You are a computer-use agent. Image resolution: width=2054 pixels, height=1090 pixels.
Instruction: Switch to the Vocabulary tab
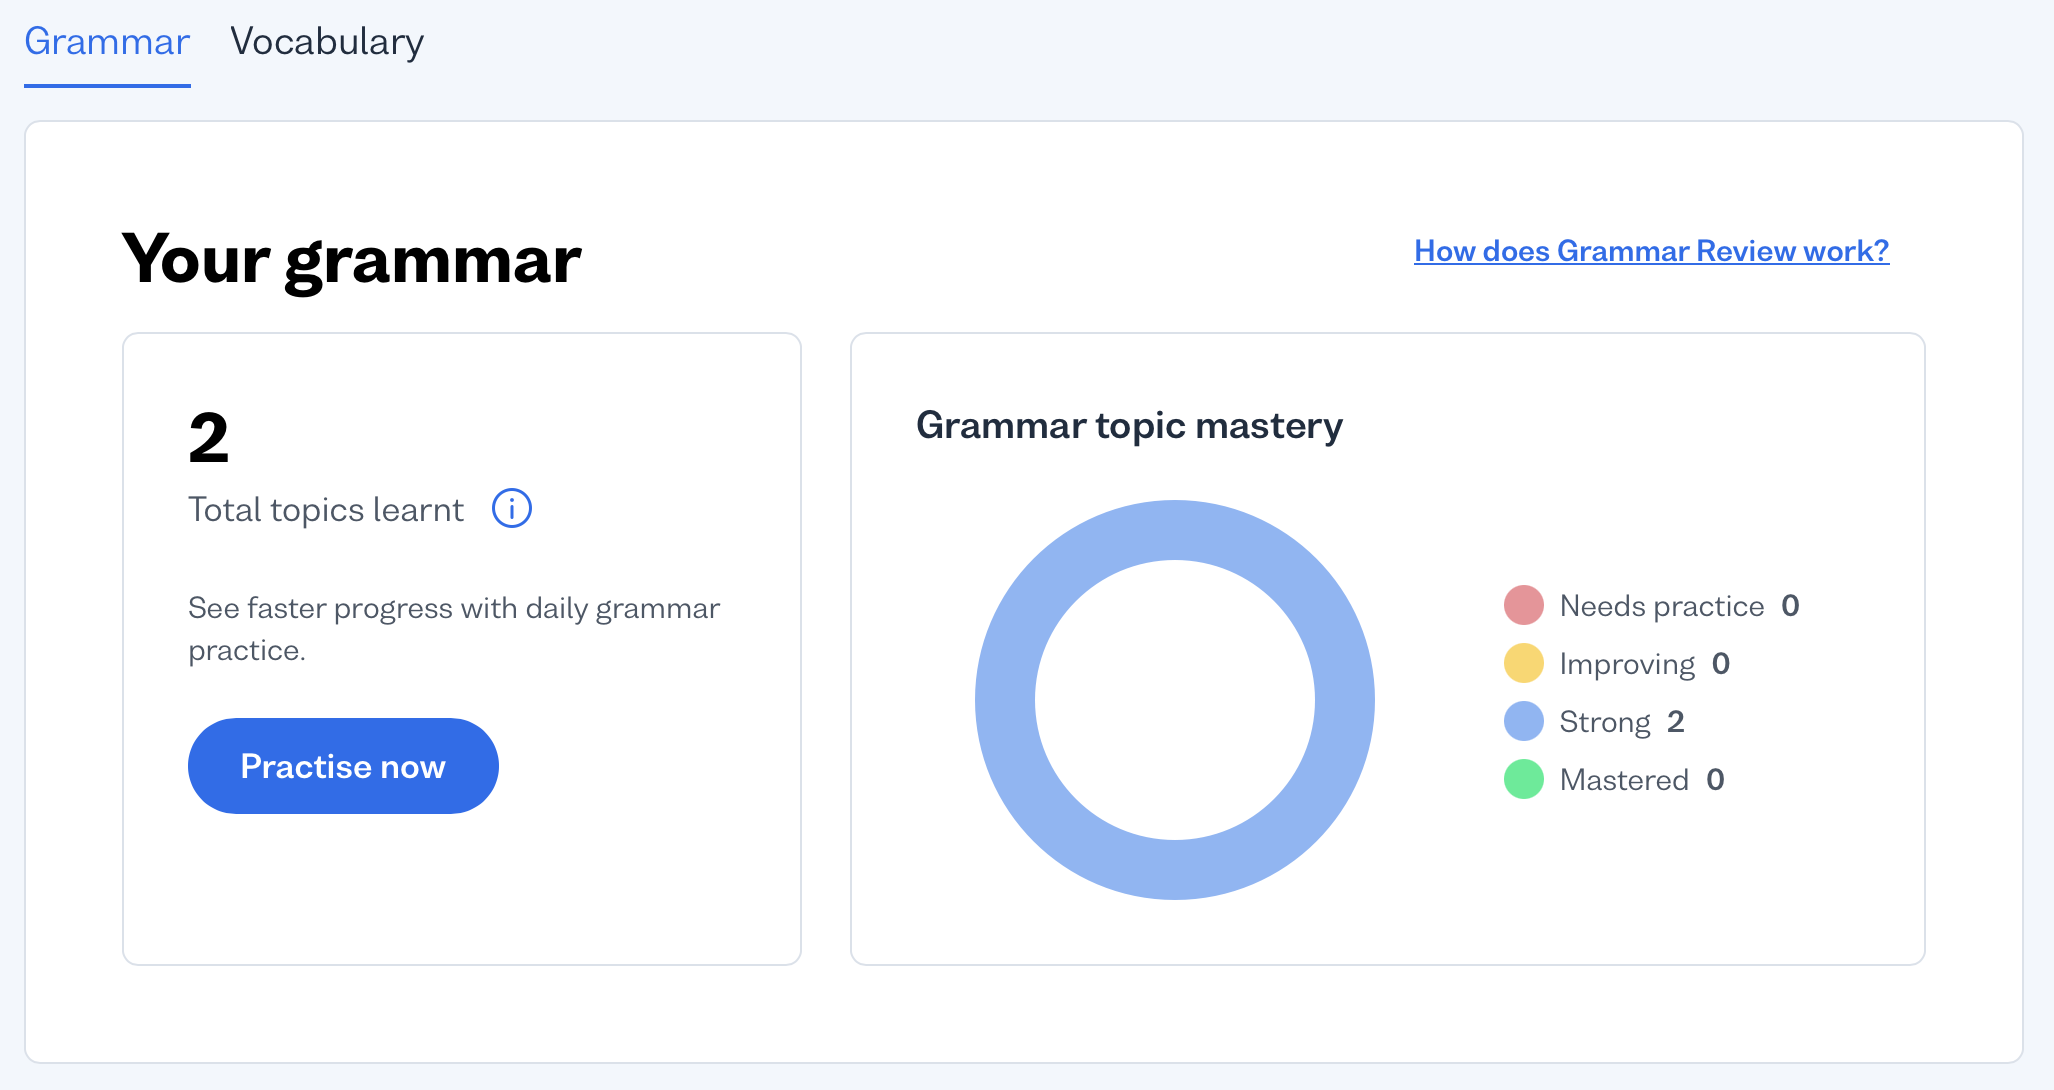pos(327,42)
